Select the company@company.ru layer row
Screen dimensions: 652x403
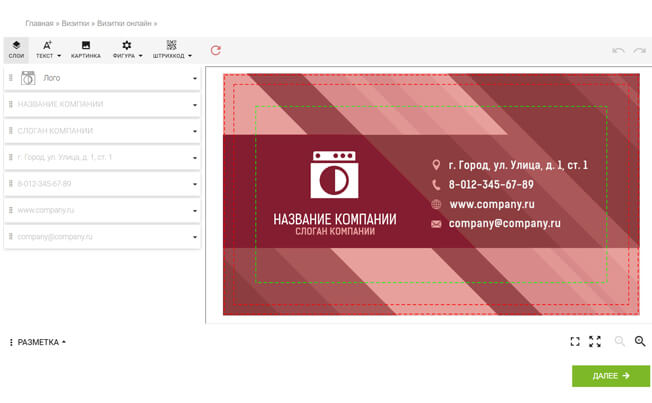tap(102, 237)
